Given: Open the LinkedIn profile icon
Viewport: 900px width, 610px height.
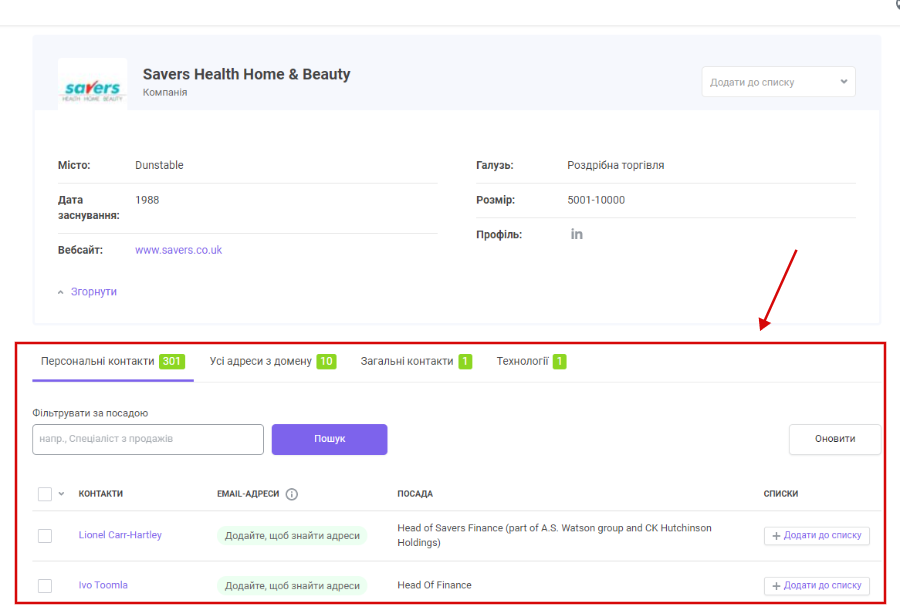Looking at the screenshot, I should [x=576, y=234].
